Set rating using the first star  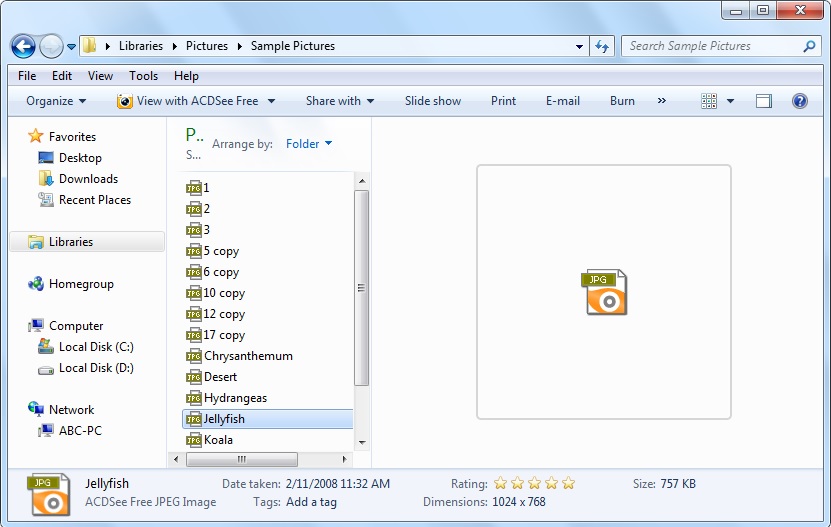click(x=501, y=484)
